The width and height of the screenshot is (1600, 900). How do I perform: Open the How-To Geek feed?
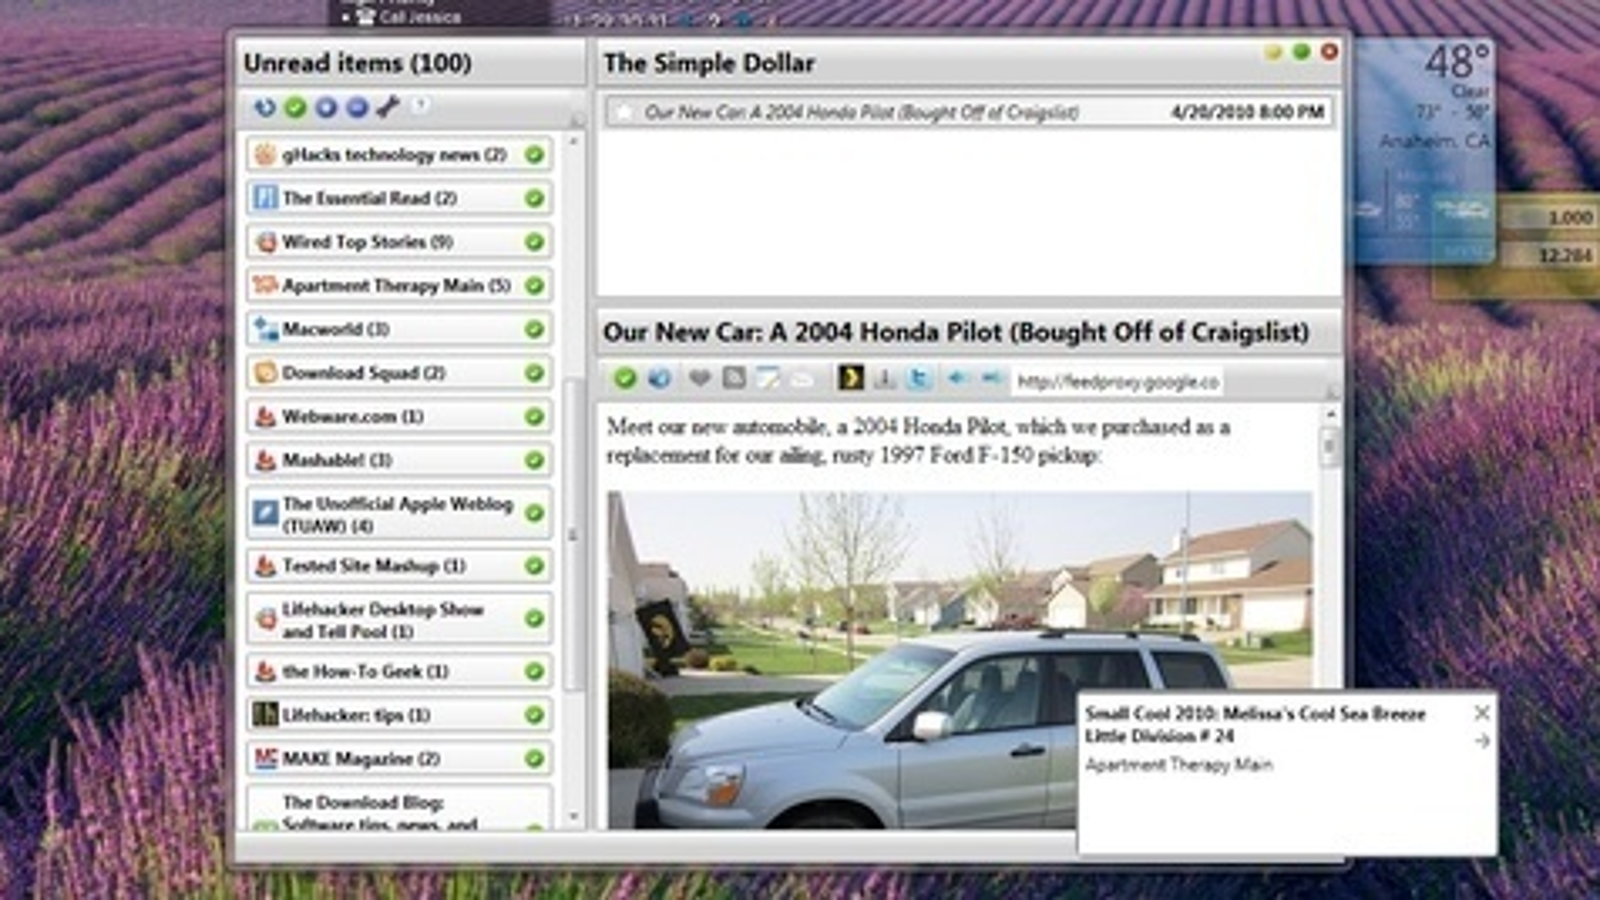coord(399,671)
